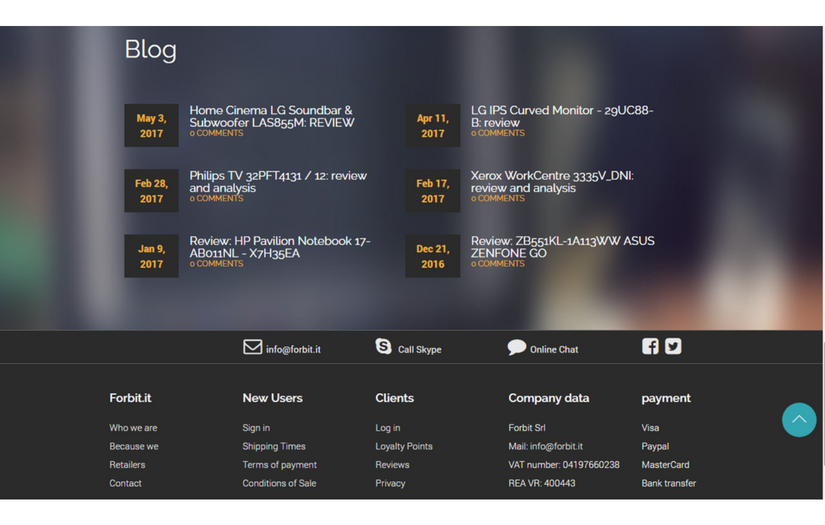The image size is (825, 525).
Task: Open the Loyalty Points link
Action: pos(404,446)
